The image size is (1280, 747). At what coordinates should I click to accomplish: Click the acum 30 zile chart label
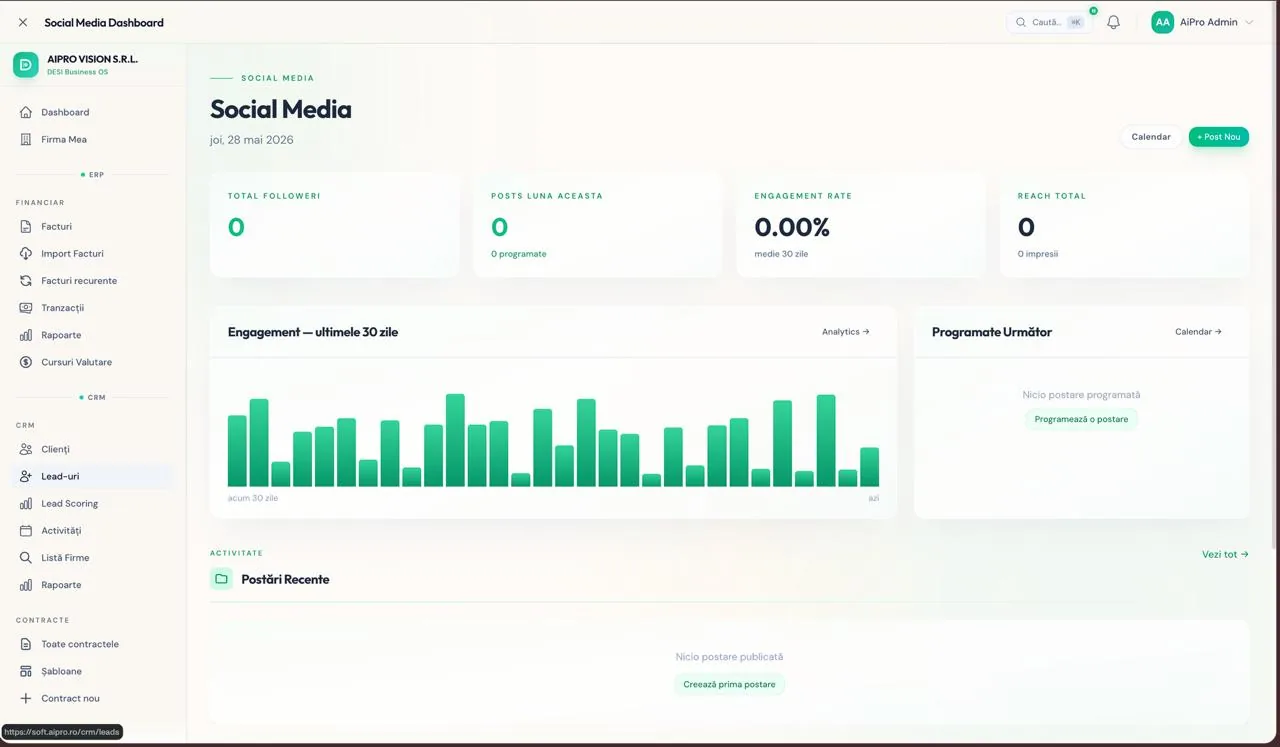pyautogui.click(x=253, y=498)
